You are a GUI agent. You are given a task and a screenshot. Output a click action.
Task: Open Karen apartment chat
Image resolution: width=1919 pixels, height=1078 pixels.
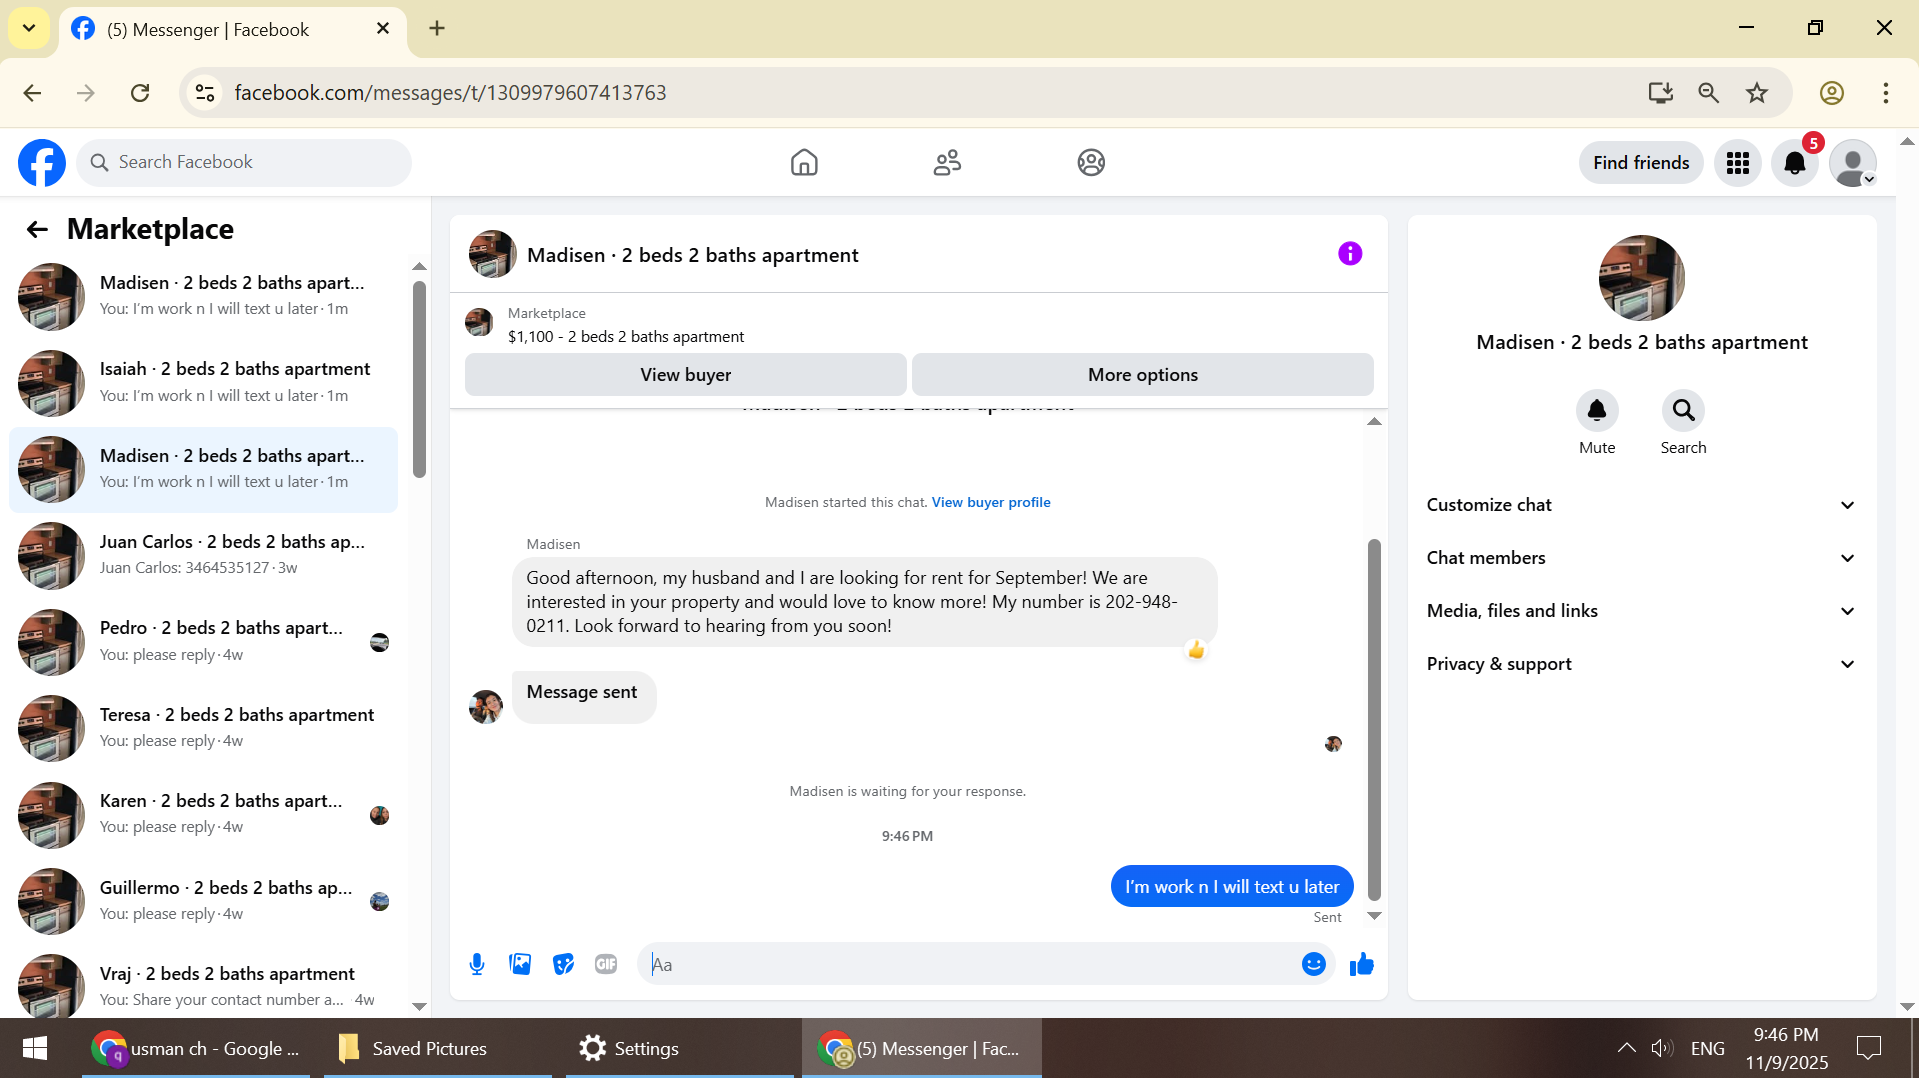204,815
